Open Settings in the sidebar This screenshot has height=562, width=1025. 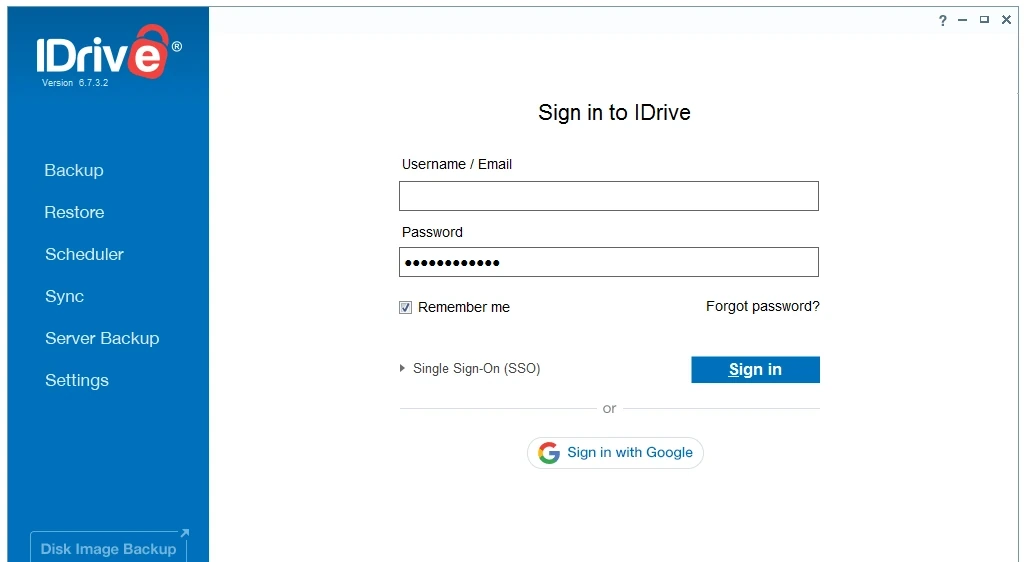click(76, 380)
